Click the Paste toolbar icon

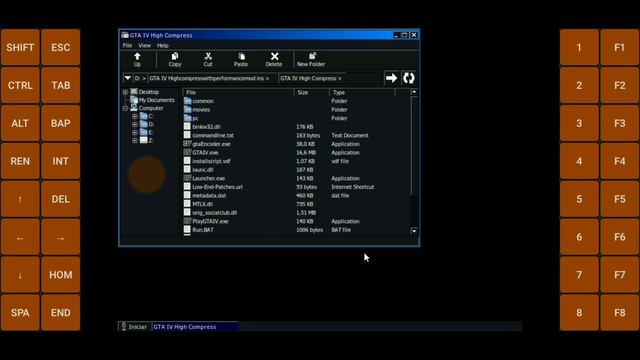241,60
